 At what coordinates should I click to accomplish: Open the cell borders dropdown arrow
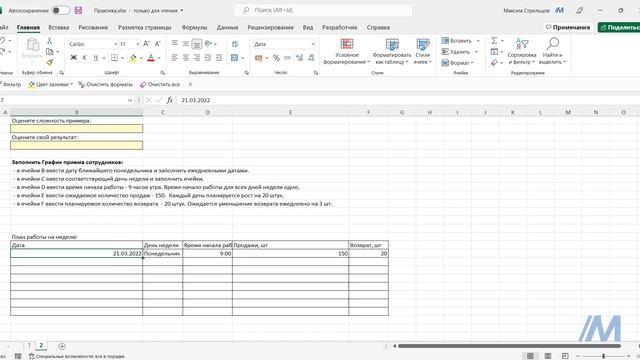pyautogui.click(x=122, y=58)
